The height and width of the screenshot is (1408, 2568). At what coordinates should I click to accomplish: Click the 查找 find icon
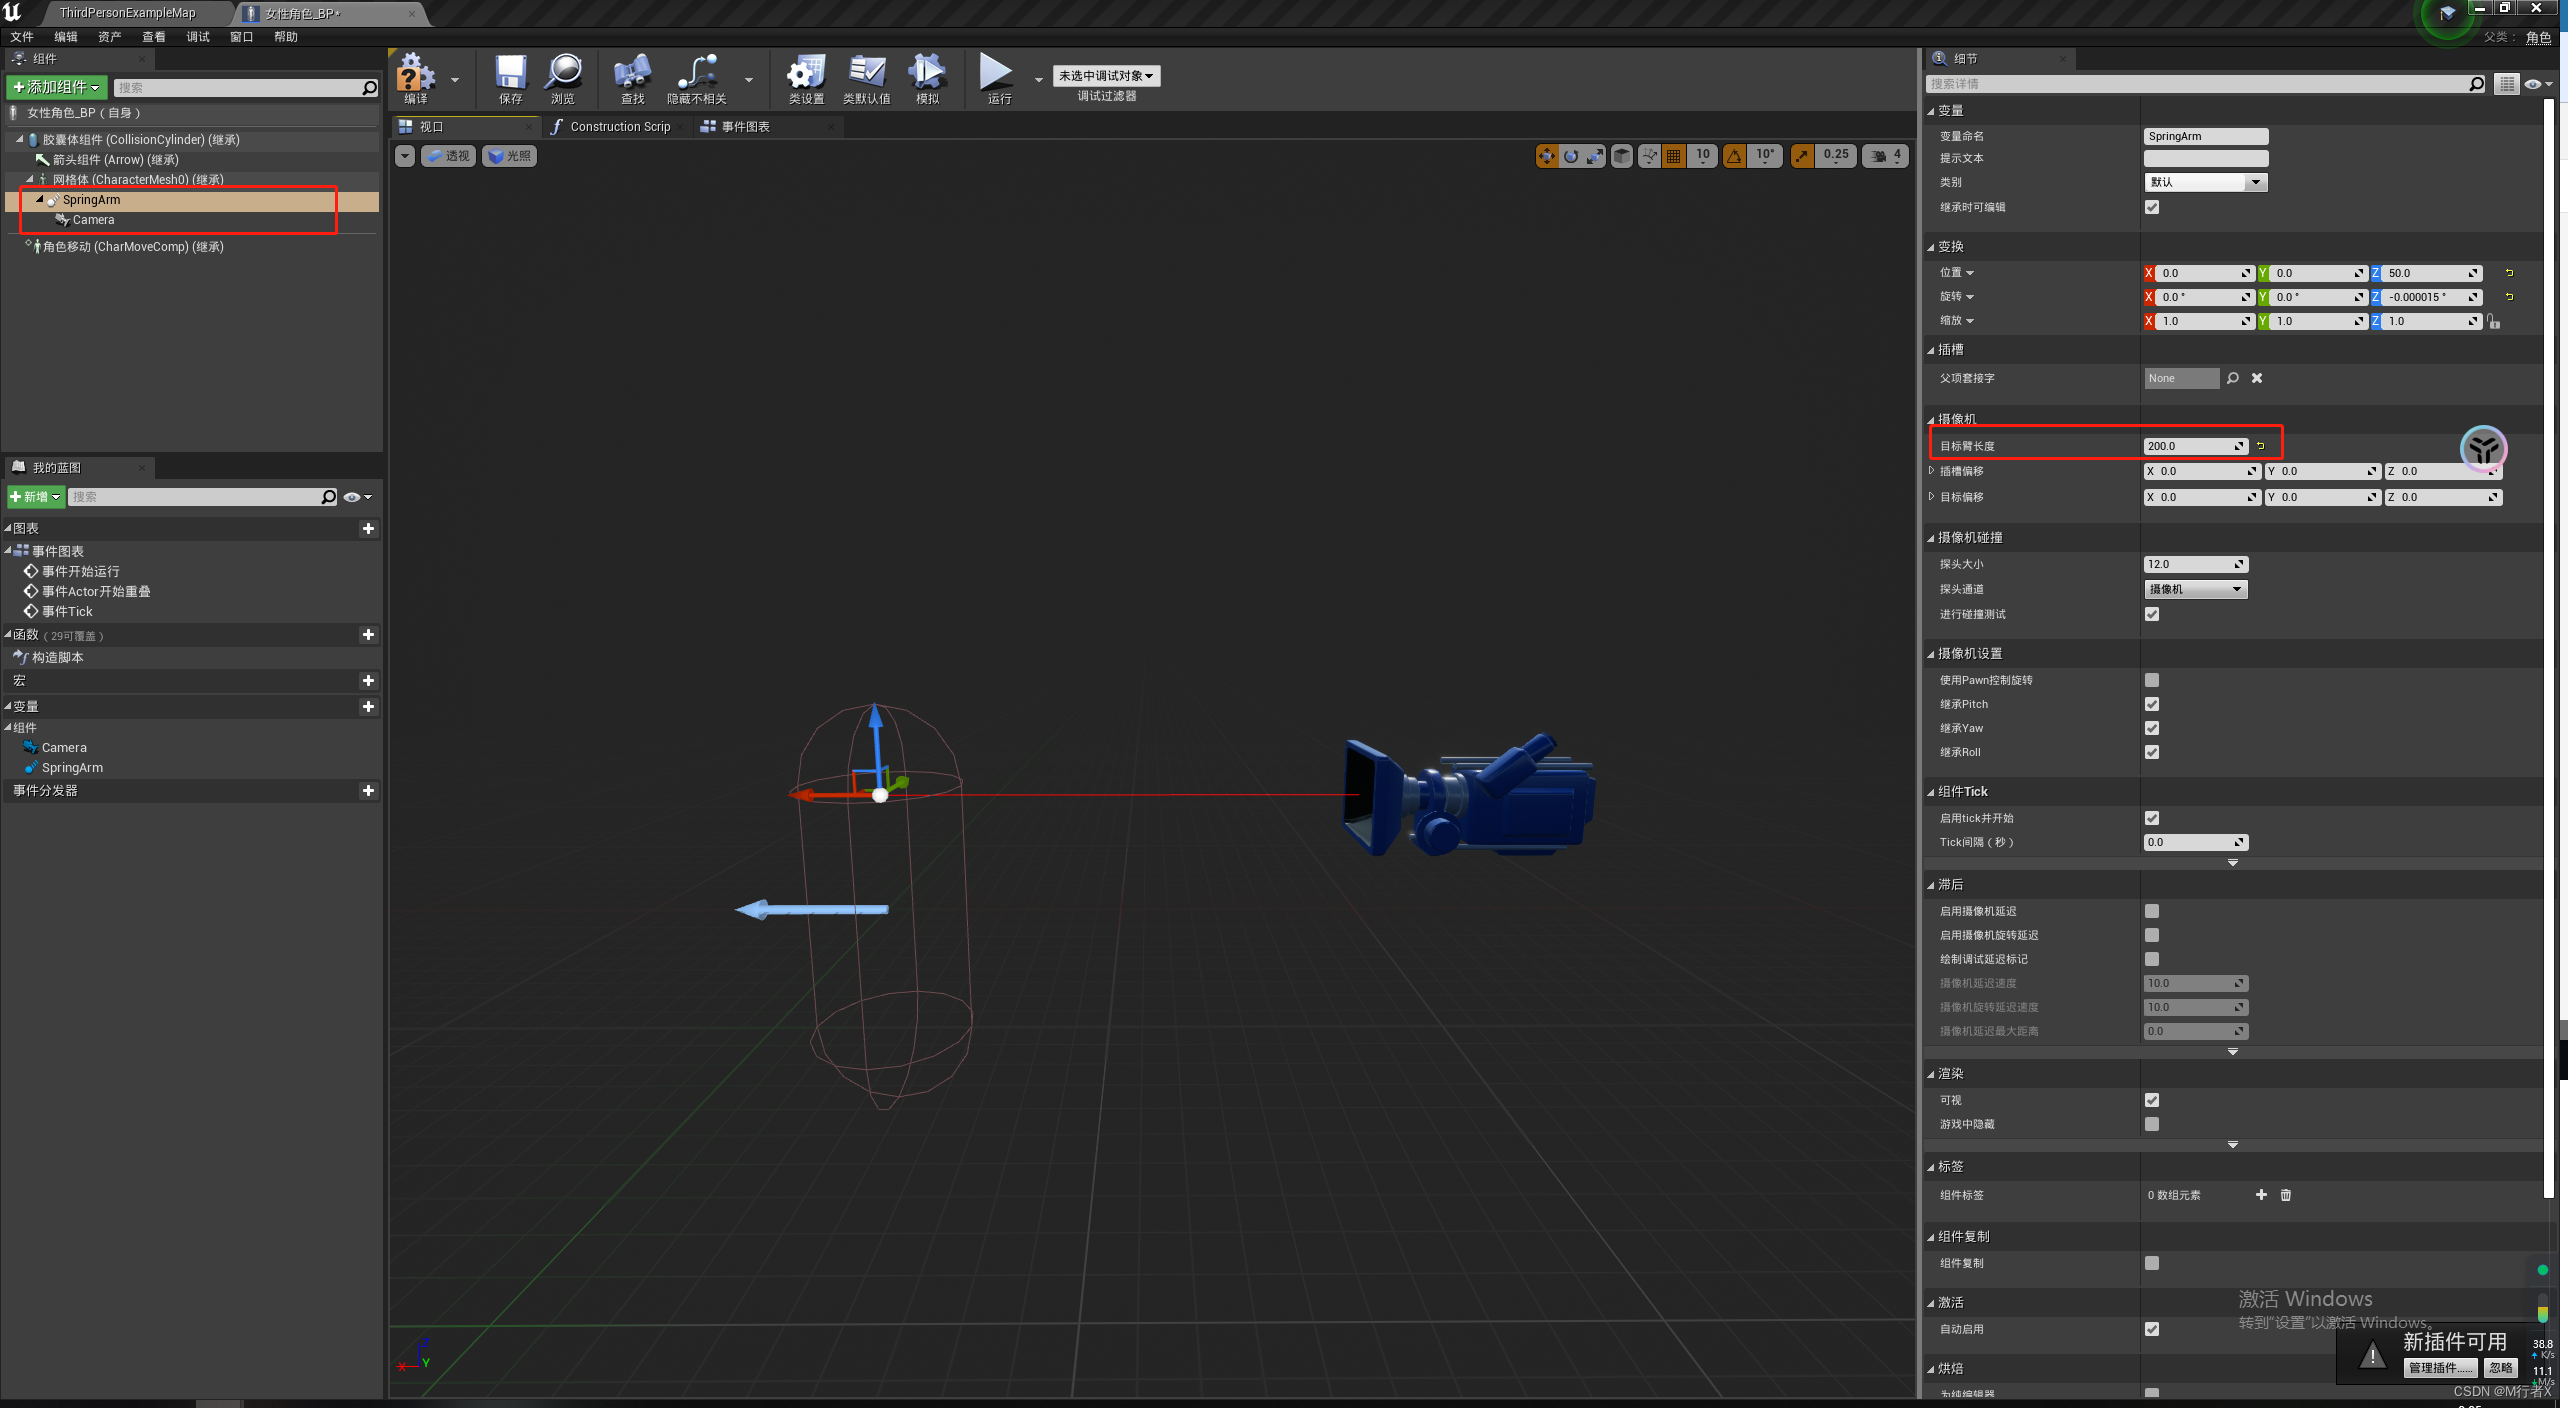click(x=632, y=78)
